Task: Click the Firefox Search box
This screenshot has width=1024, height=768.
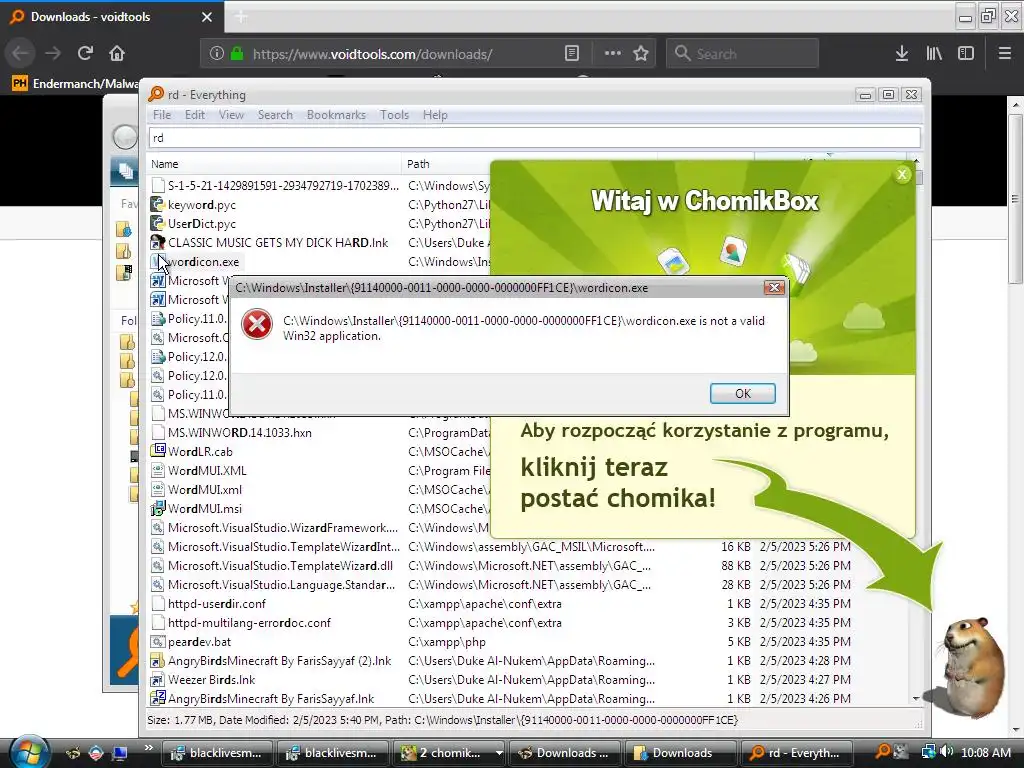Action: pos(742,53)
